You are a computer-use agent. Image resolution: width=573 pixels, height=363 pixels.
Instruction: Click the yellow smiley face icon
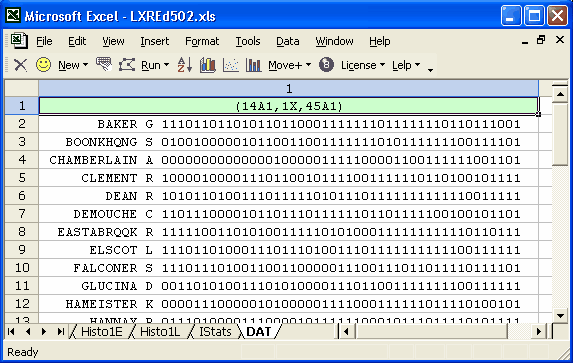click(x=43, y=65)
